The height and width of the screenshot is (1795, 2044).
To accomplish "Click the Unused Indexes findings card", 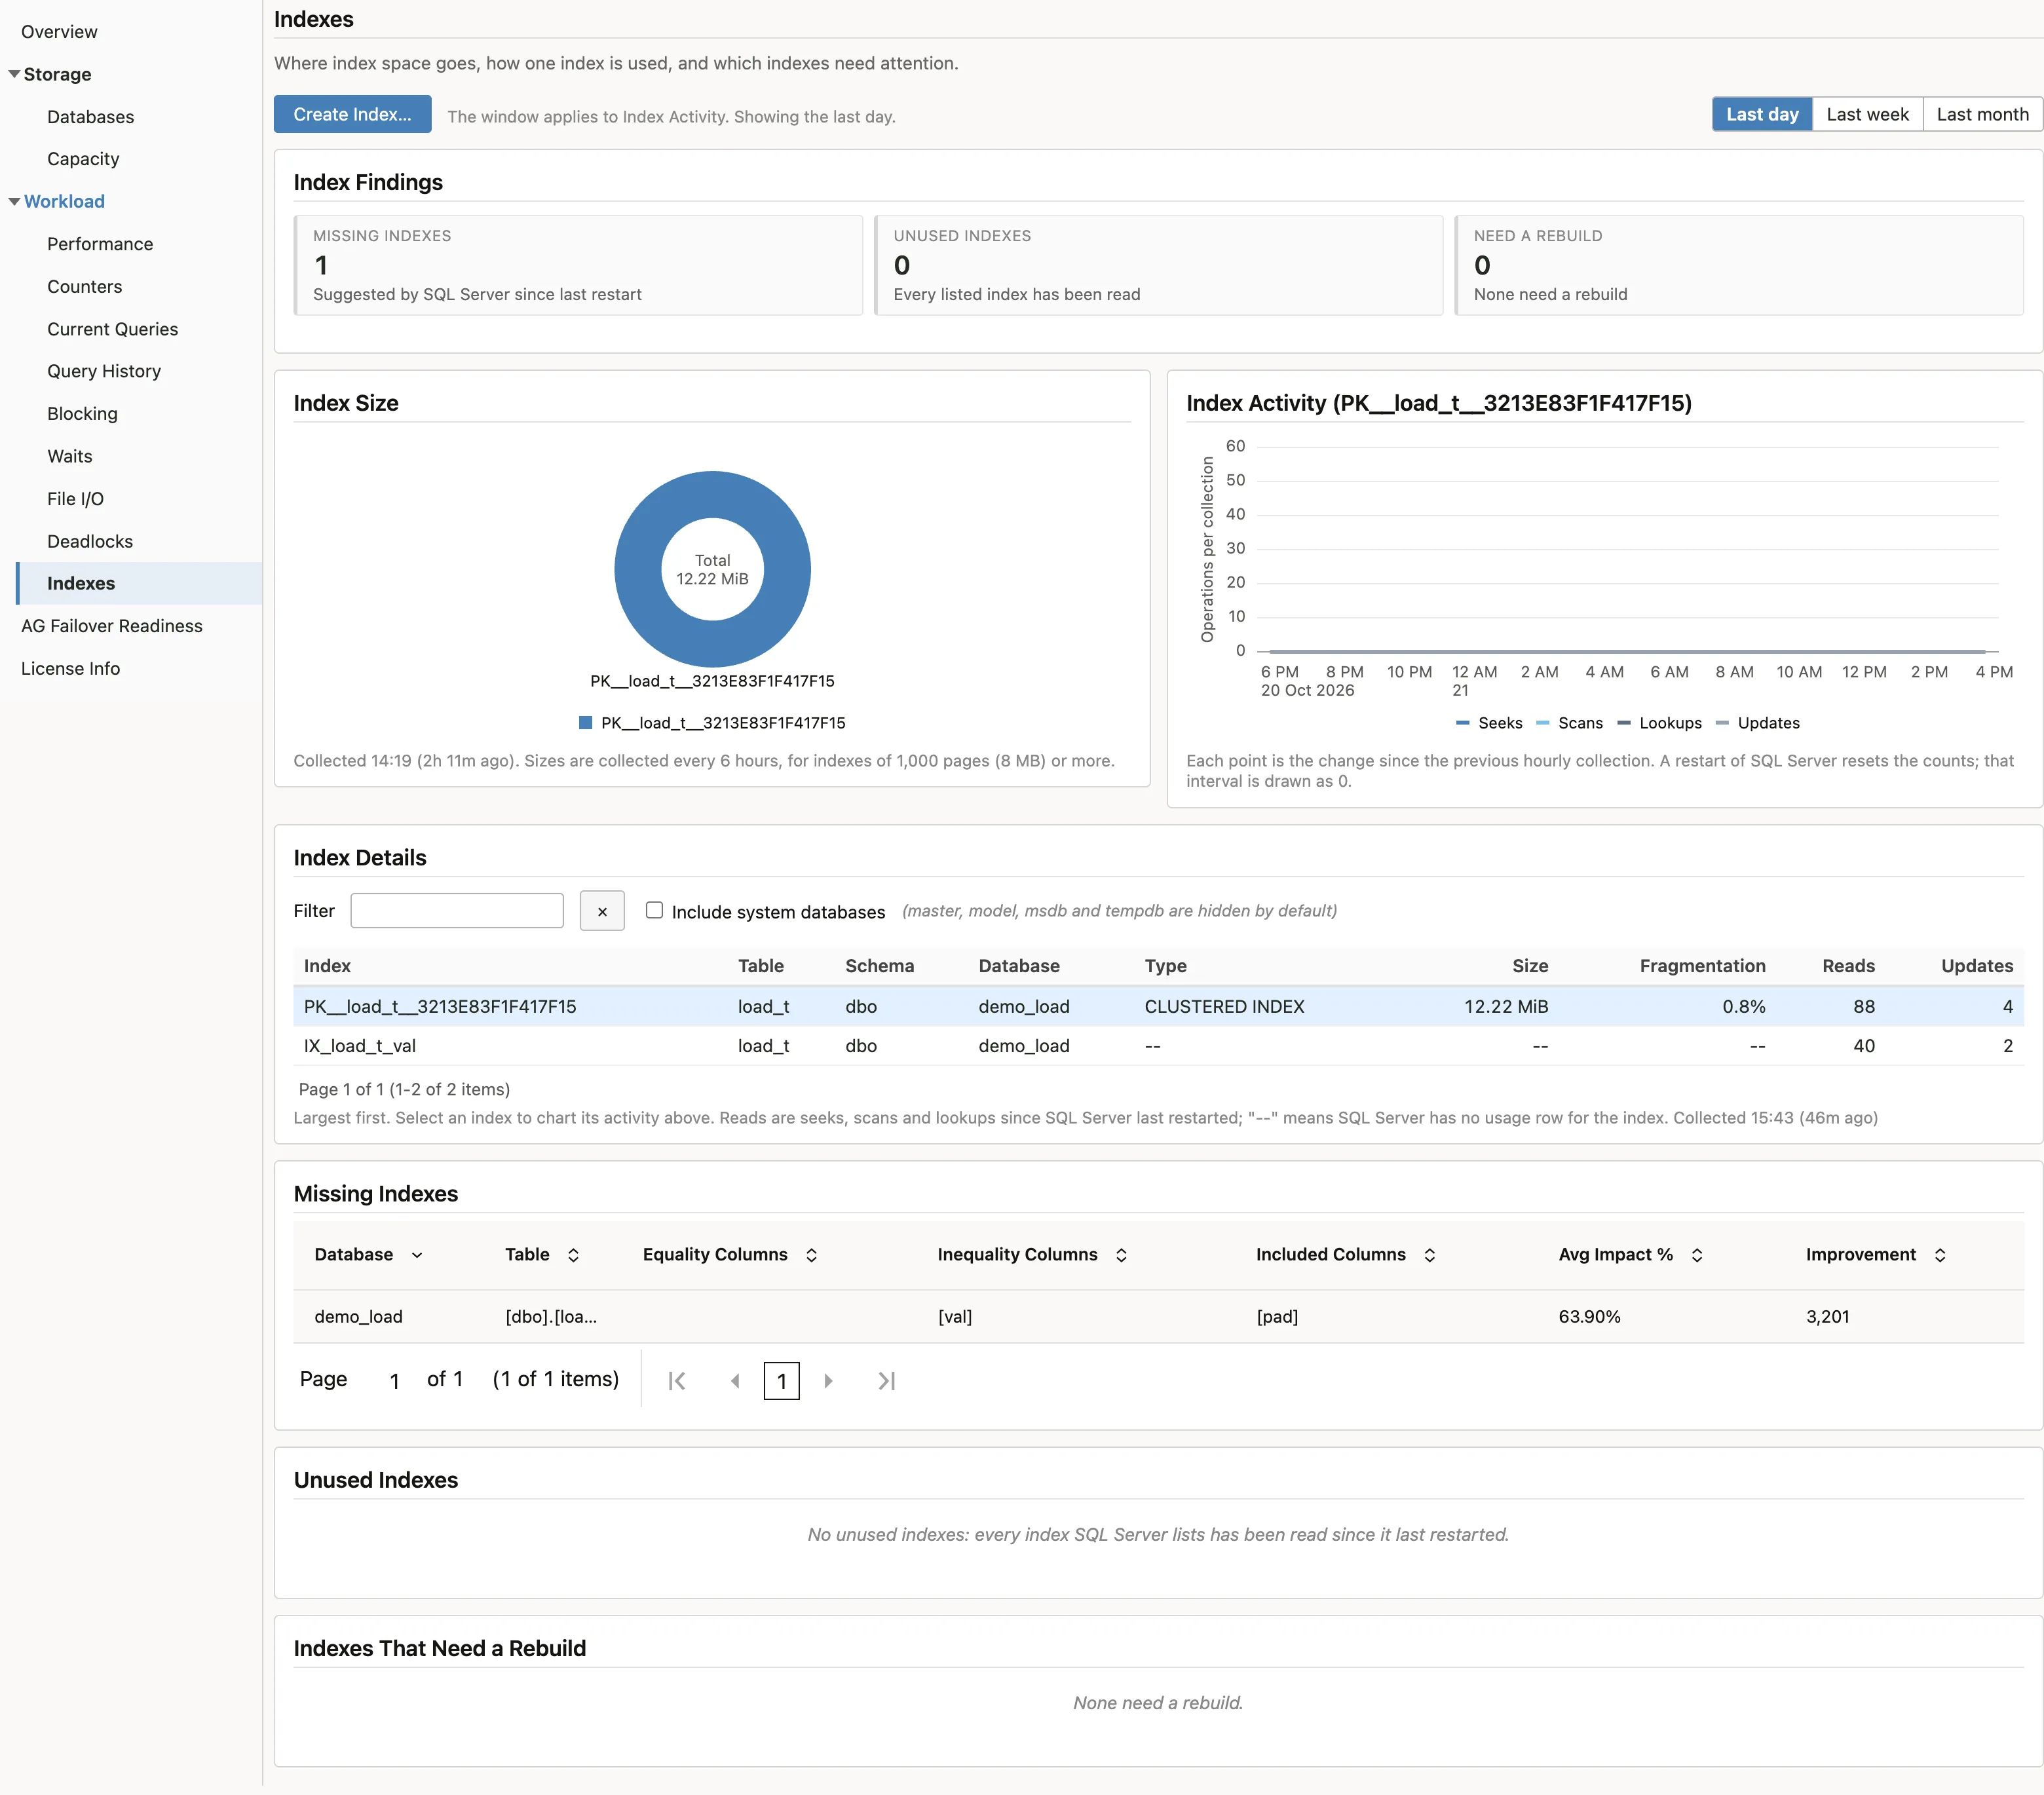I will tap(1158, 265).
